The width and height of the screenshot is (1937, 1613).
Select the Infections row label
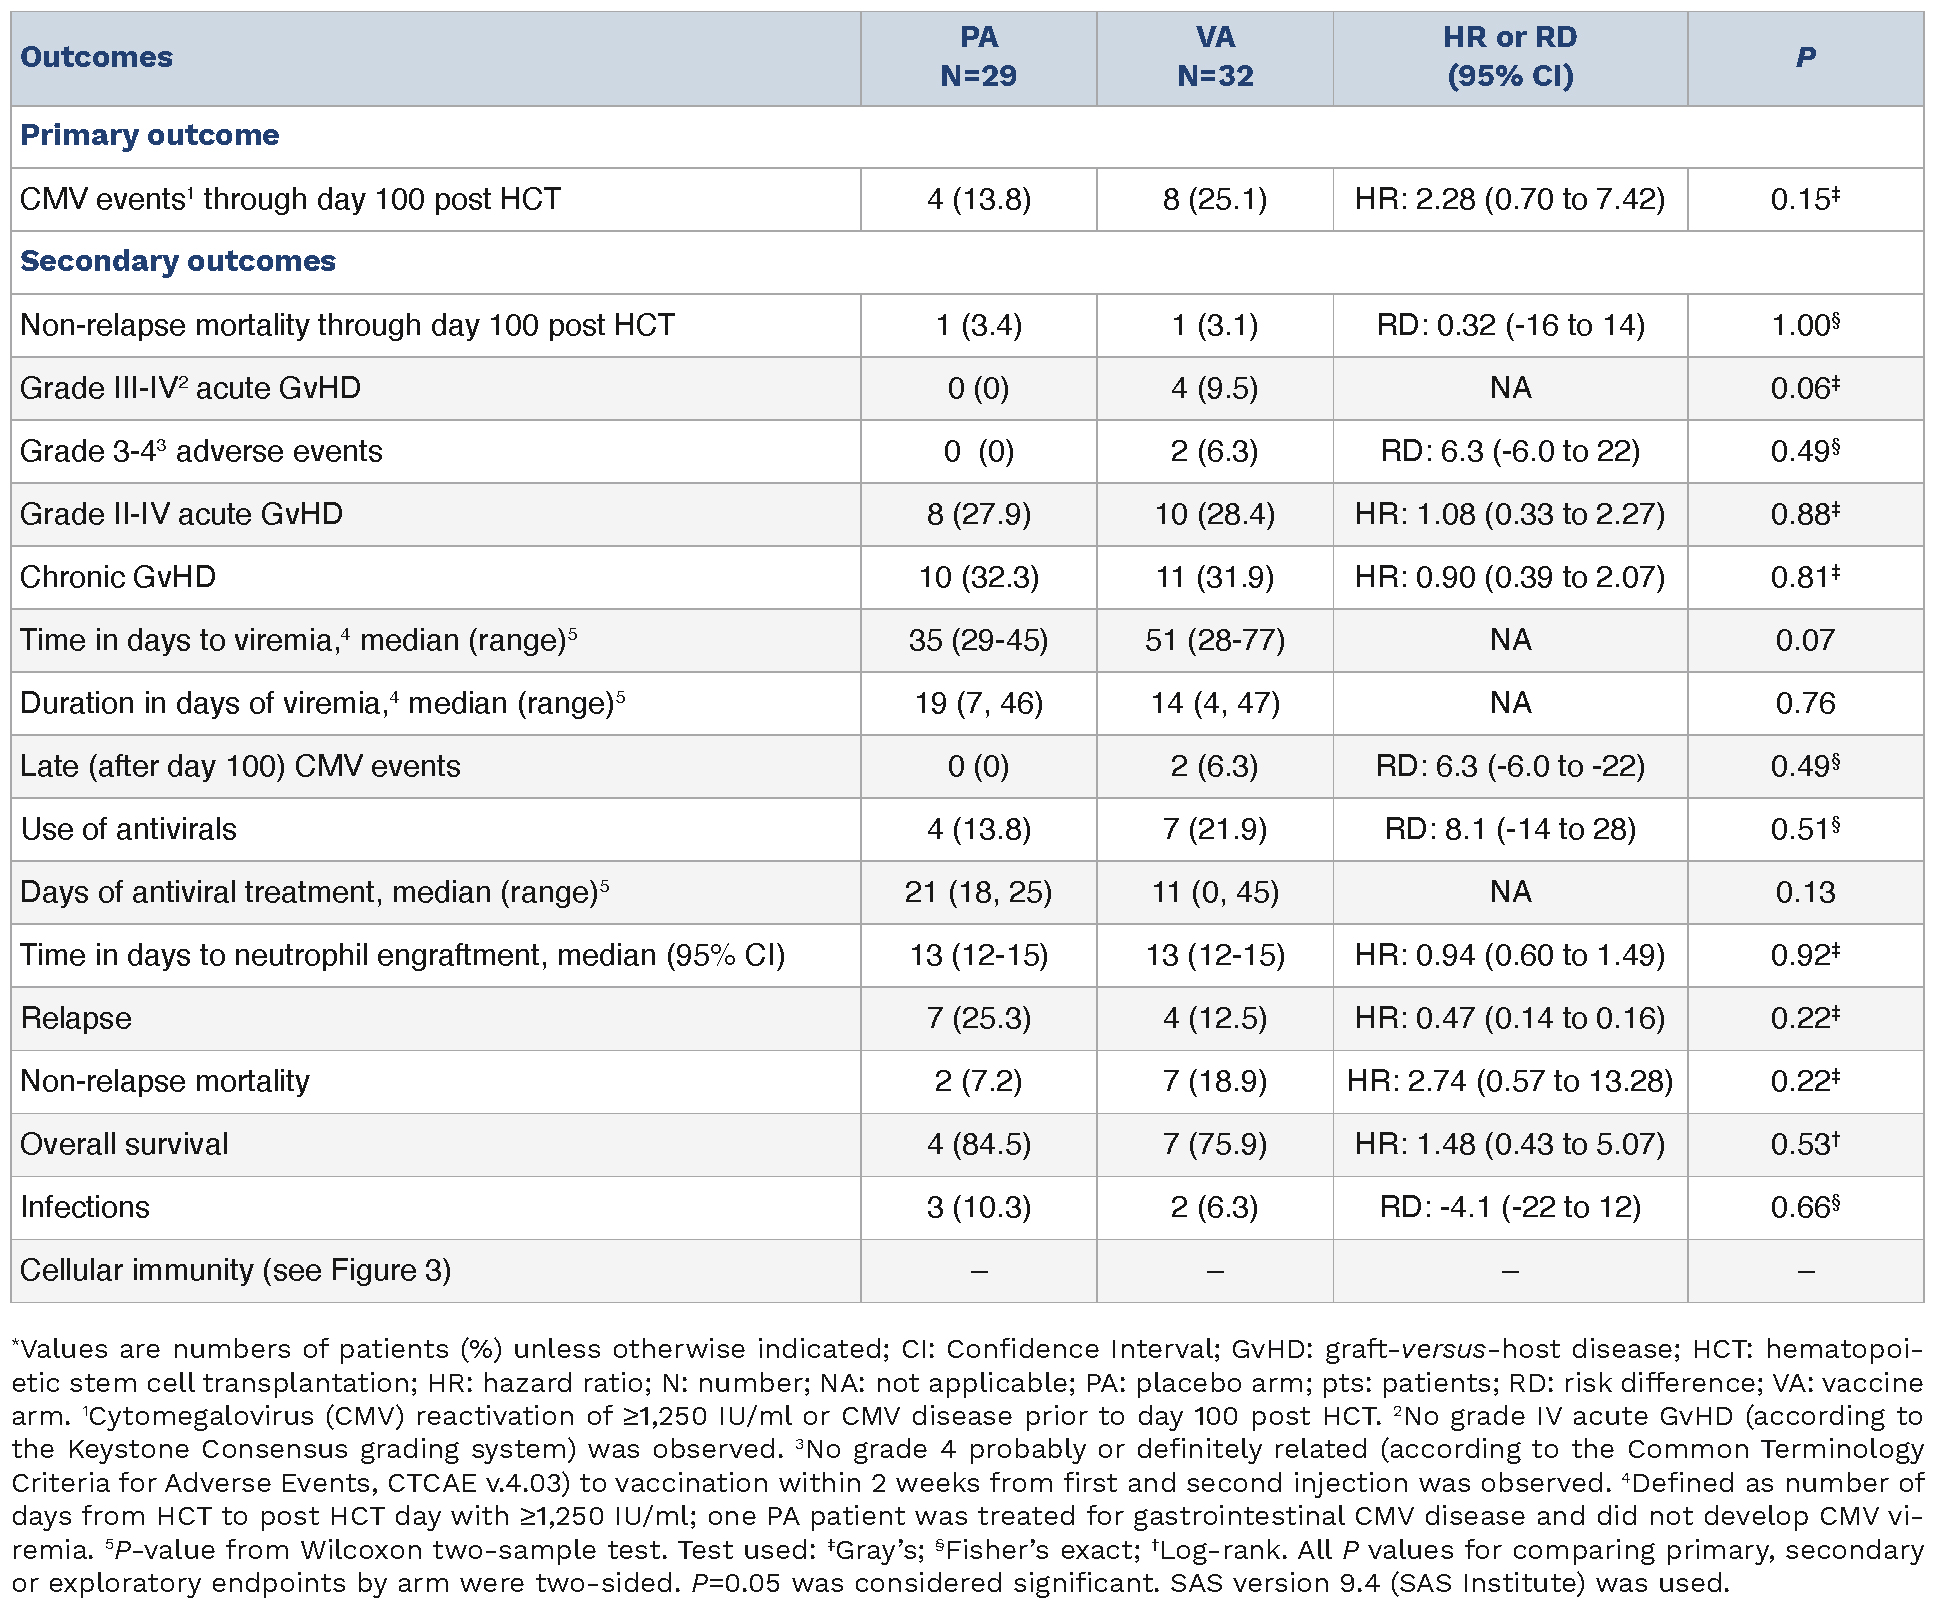[x=85, y=1207]
